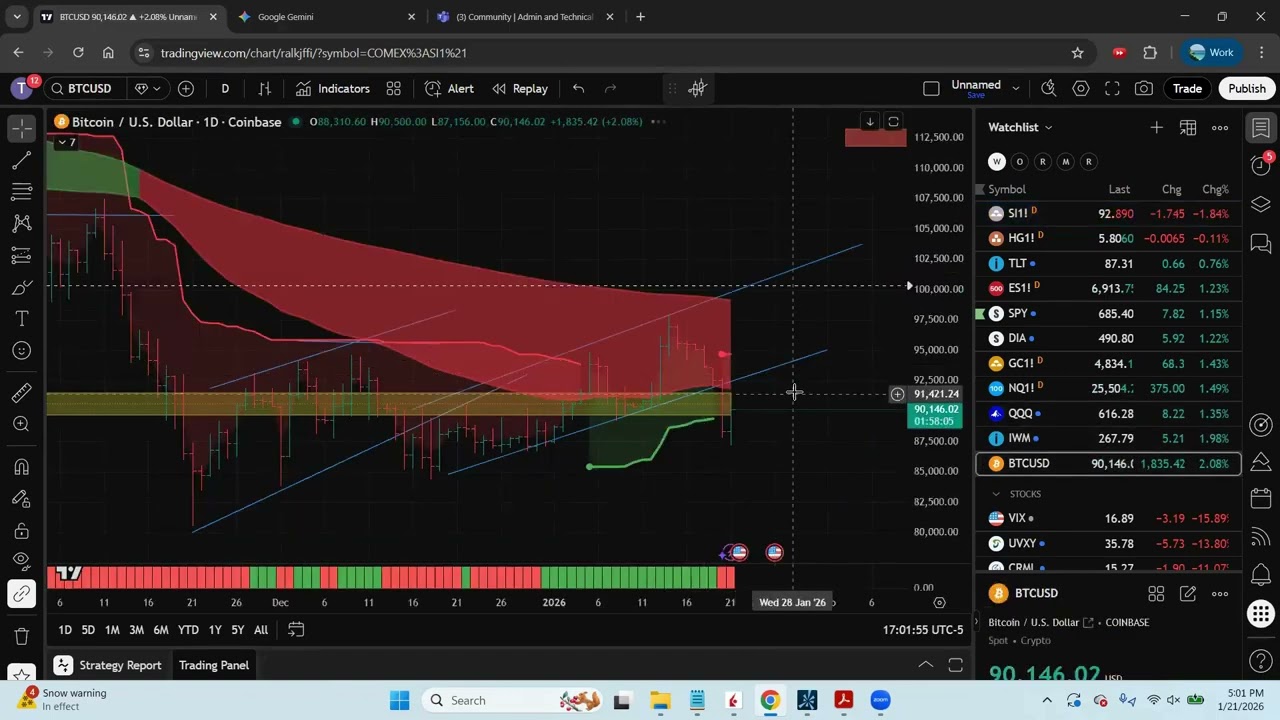
Task: Open the help center question icon
Action: [1261, 660]
